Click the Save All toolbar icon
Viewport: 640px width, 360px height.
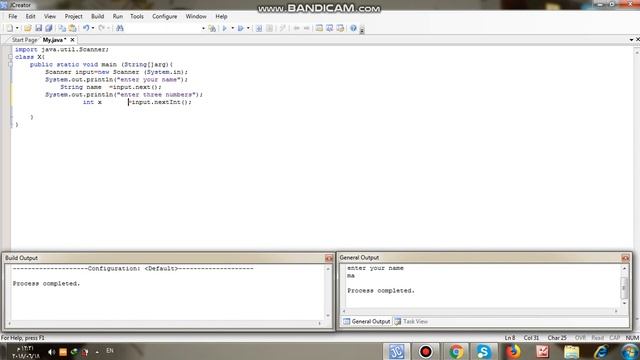click(49, 28)
